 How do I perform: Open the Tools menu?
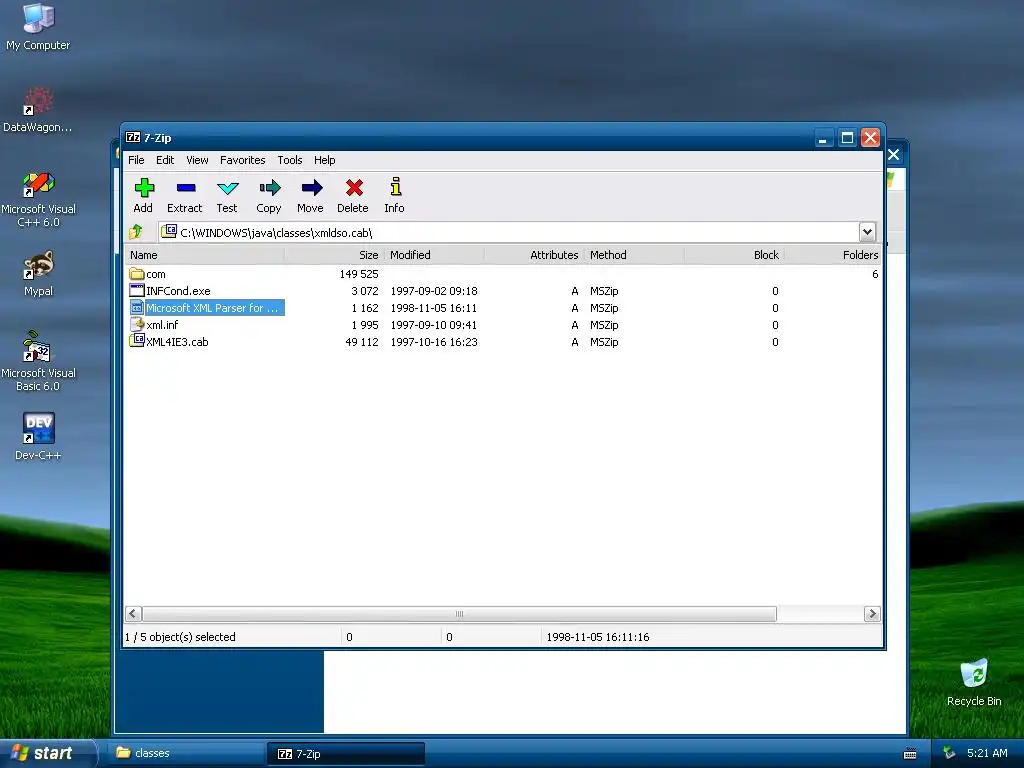[289, 160]
